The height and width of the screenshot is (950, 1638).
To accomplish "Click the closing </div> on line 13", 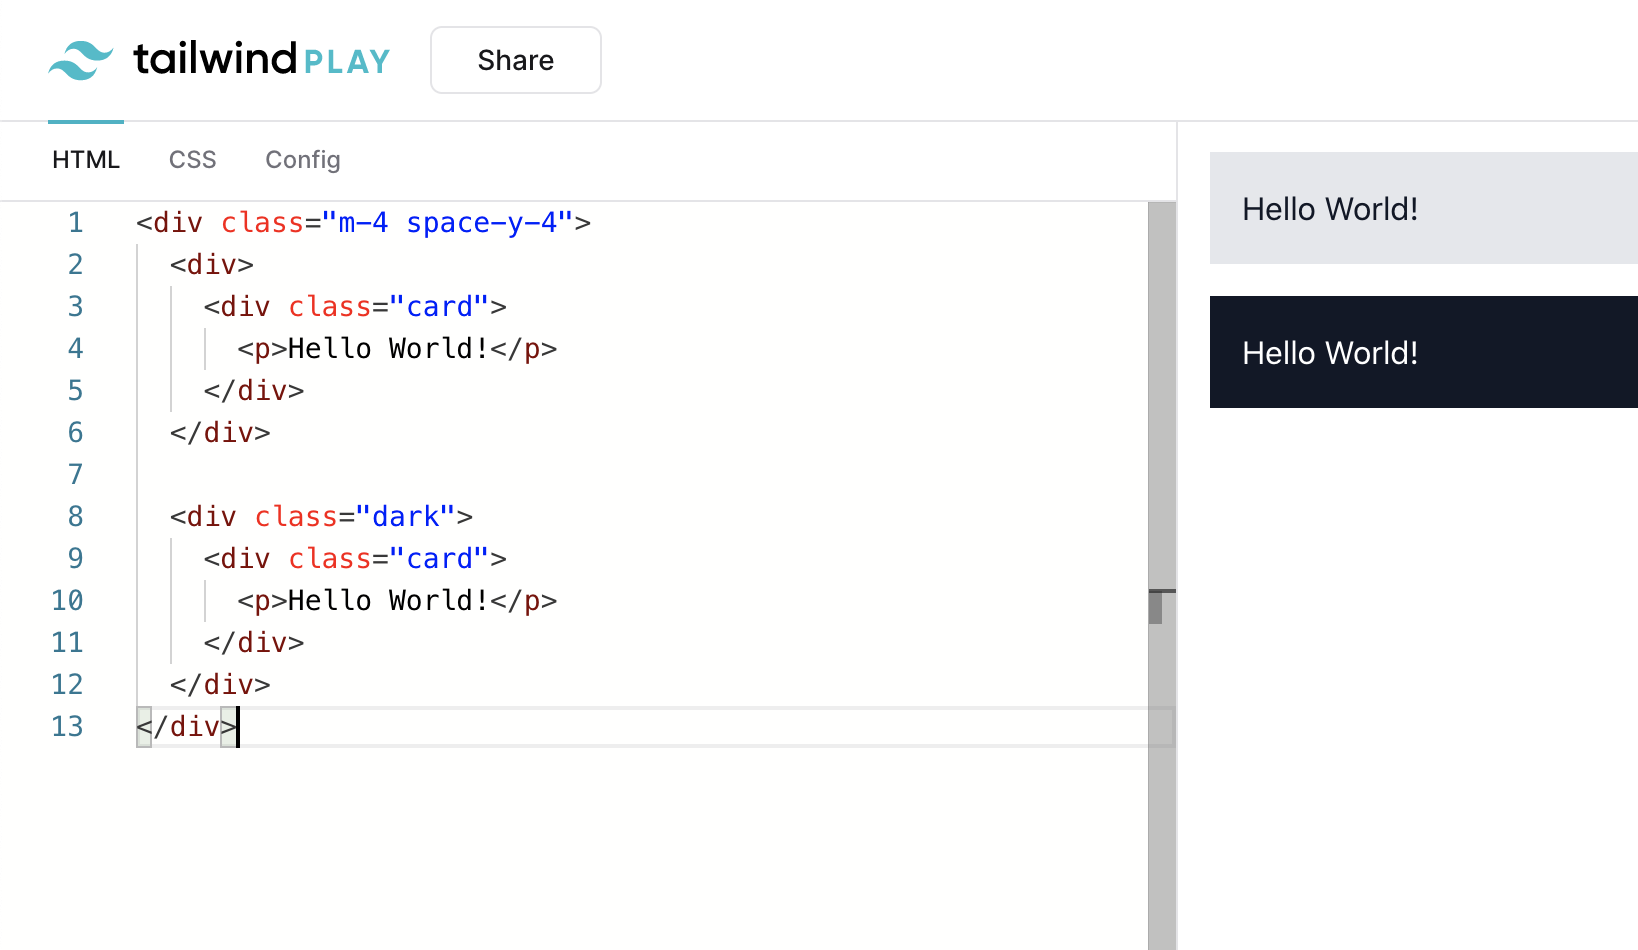I will pos(187,727).
